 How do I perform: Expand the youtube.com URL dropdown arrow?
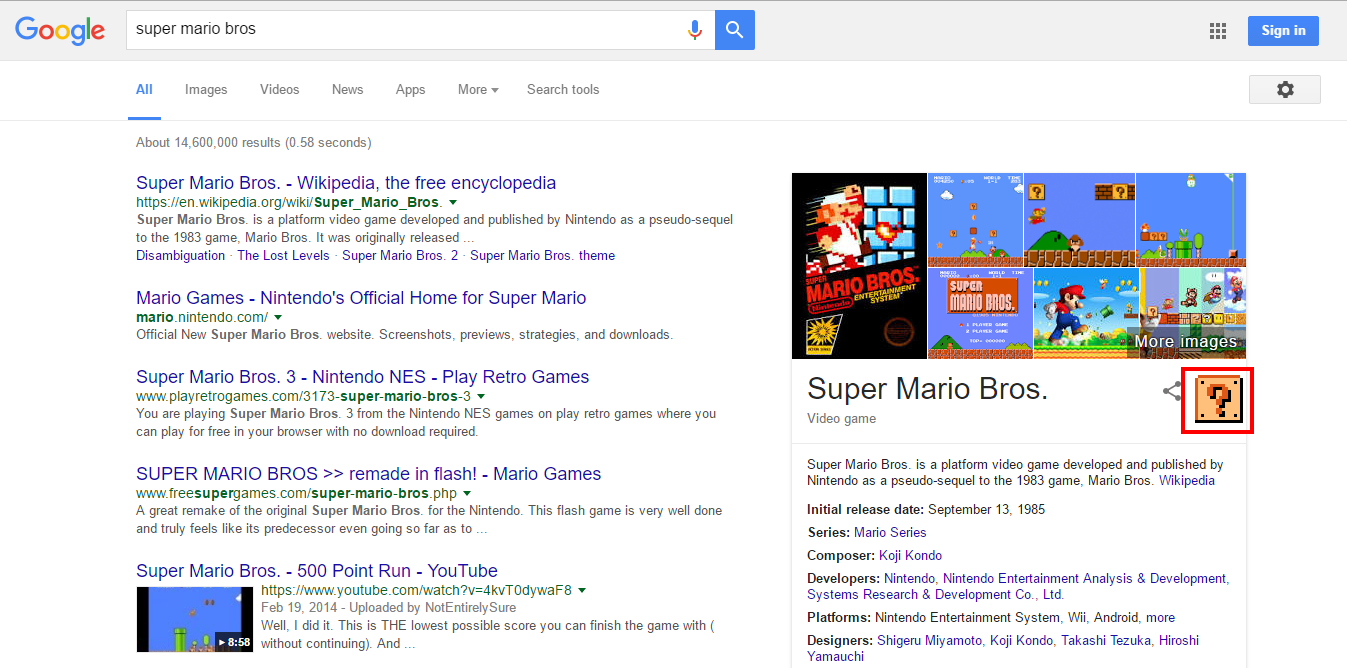point(582,590)
